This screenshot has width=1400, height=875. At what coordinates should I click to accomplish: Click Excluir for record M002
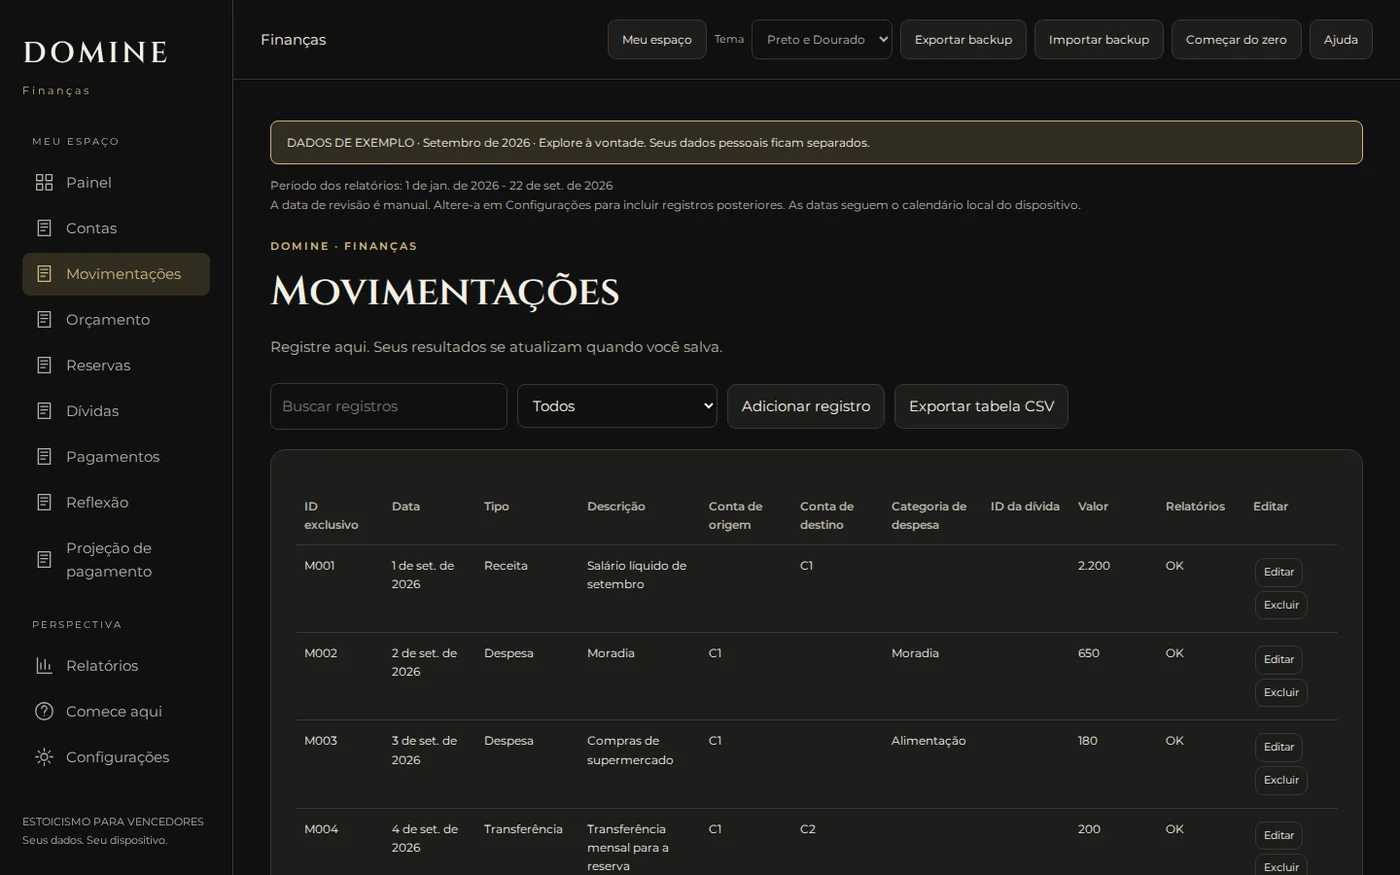1281,692
